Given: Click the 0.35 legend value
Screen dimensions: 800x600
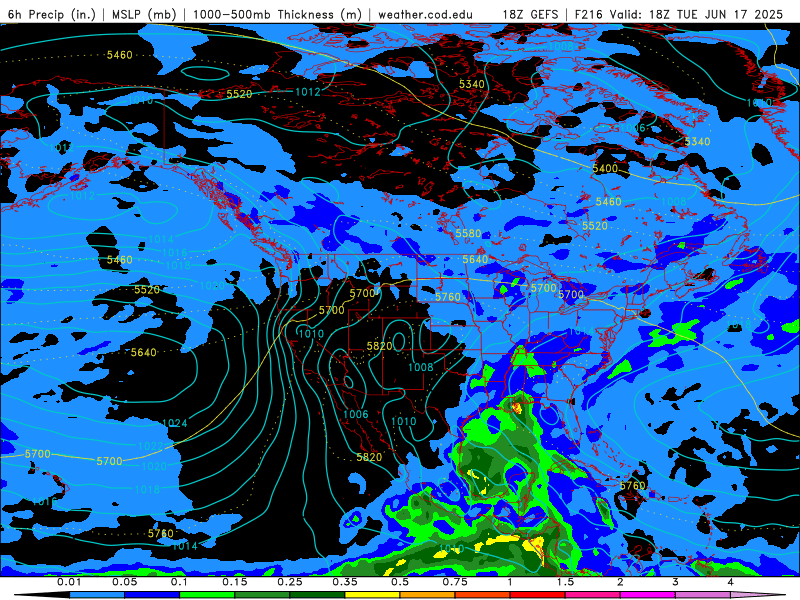Looking at the screenshot, I should (345, 582).
